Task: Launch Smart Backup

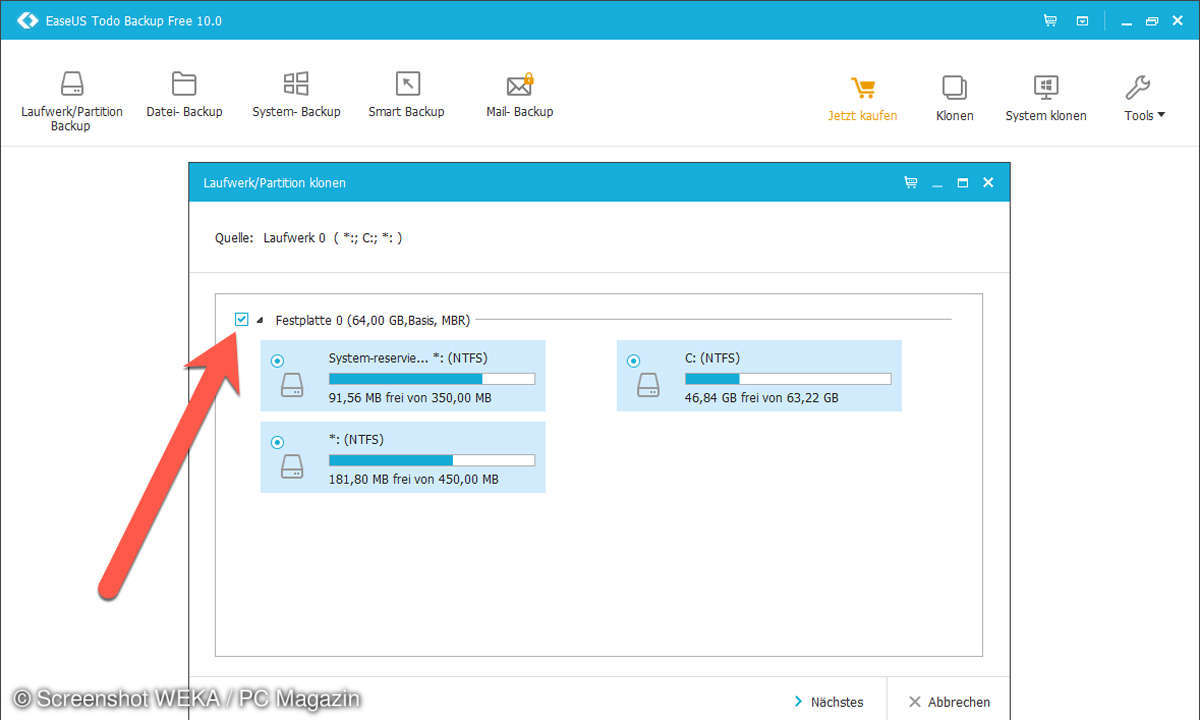Action: tap(406, 96)
